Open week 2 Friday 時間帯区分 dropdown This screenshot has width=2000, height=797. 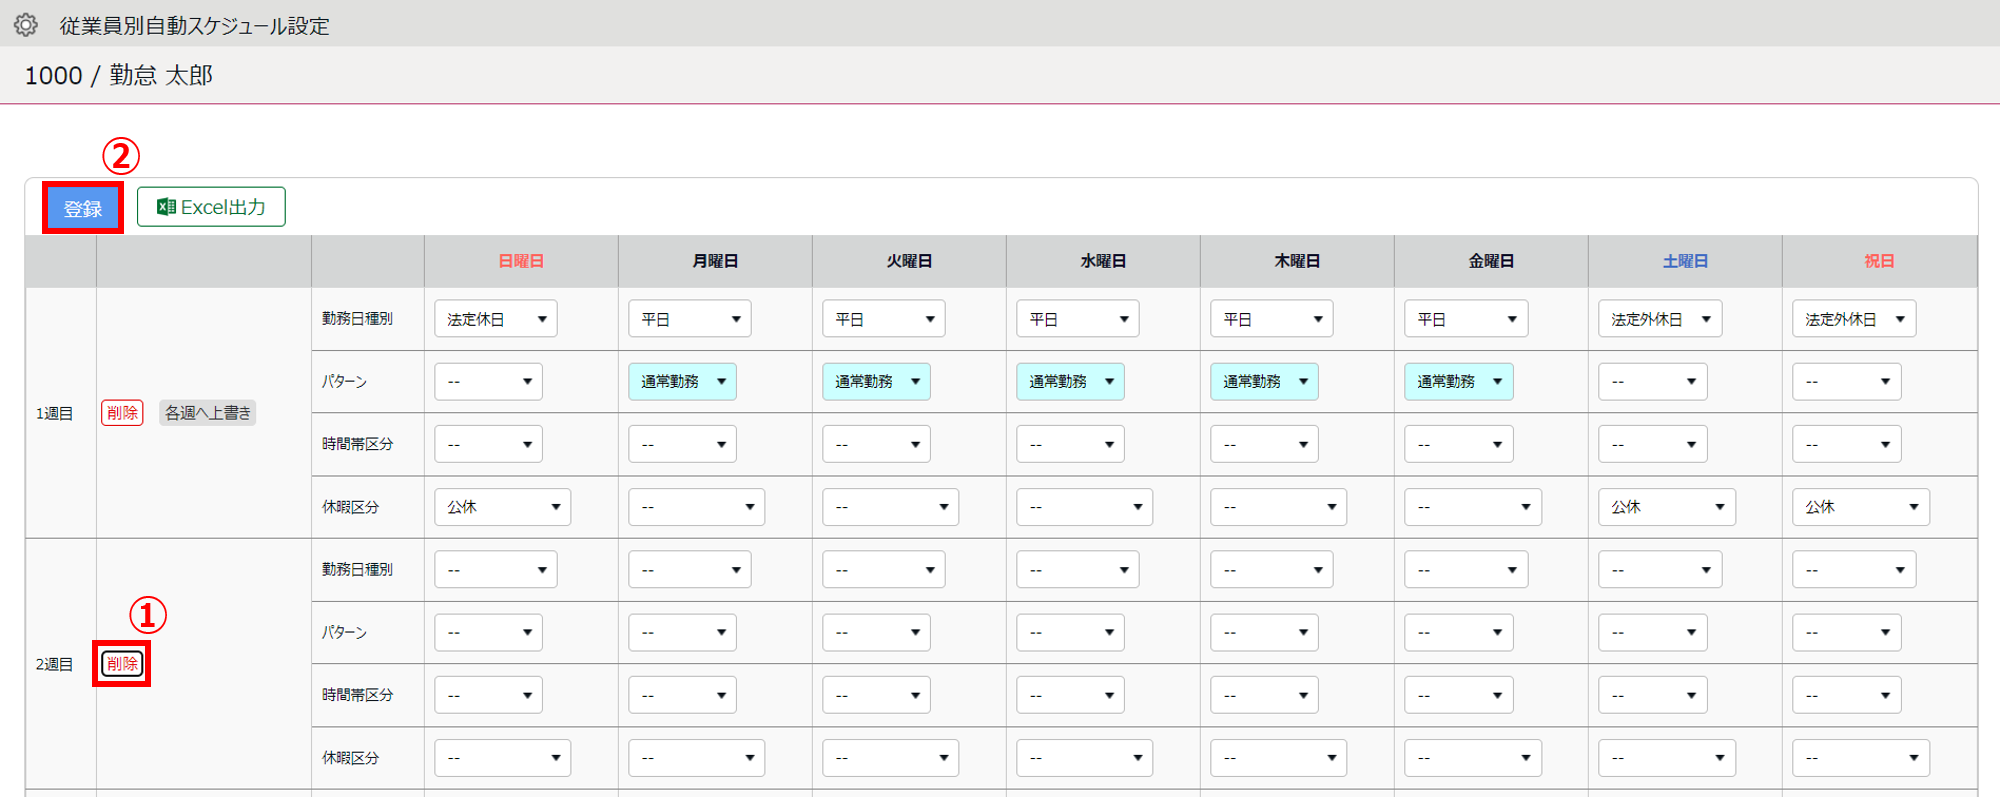coord(1458,695)
